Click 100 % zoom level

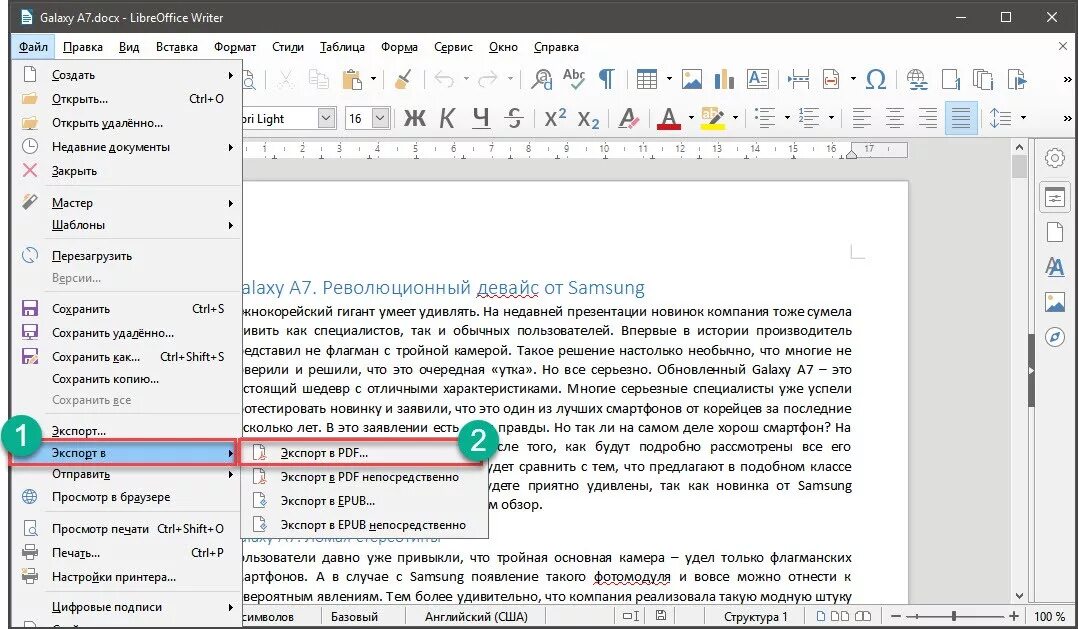(1049, 617)
